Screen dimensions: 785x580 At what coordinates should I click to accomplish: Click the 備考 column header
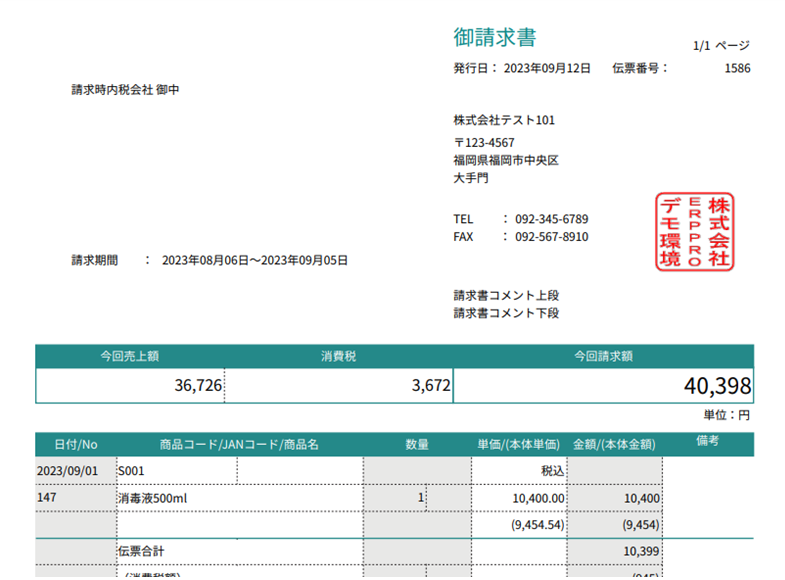click(707, 441)
